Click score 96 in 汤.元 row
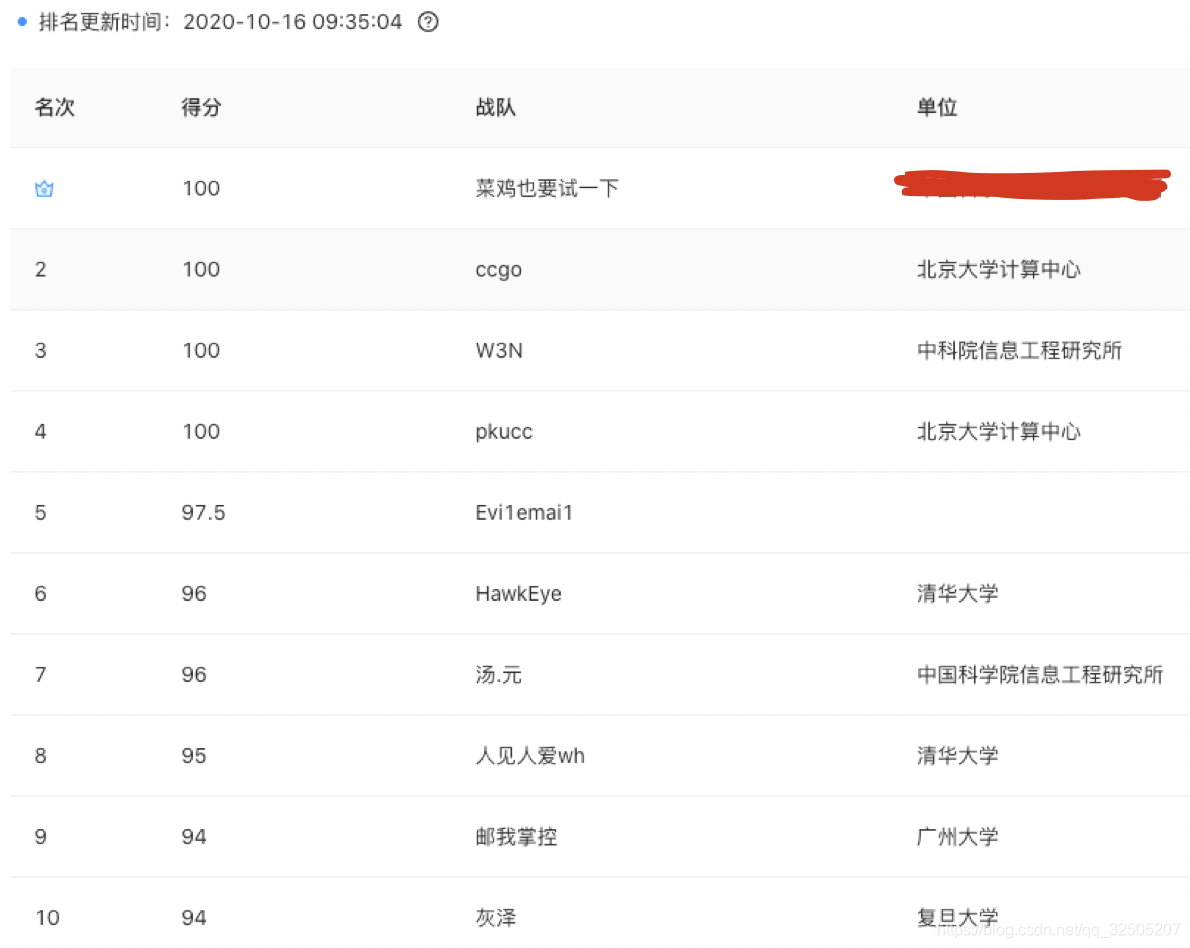 (194, 675)
